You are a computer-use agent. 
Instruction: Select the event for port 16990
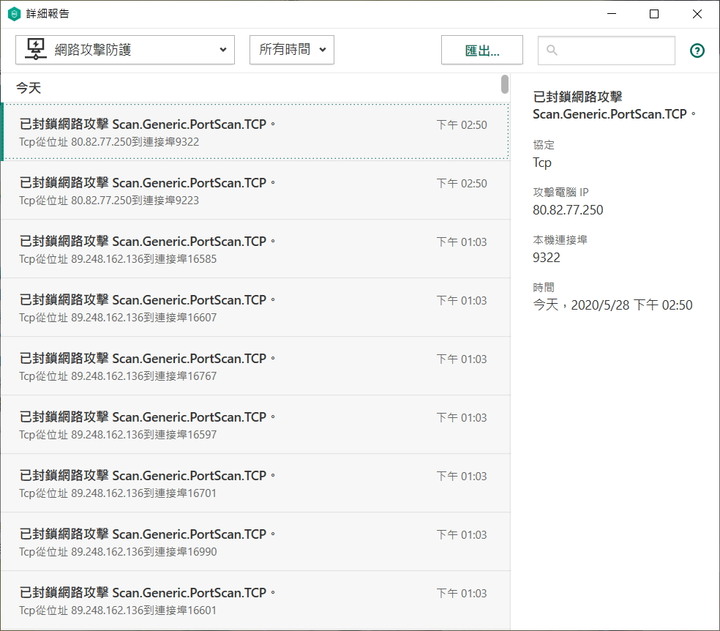pyautogui.click(x=255, y=542)
